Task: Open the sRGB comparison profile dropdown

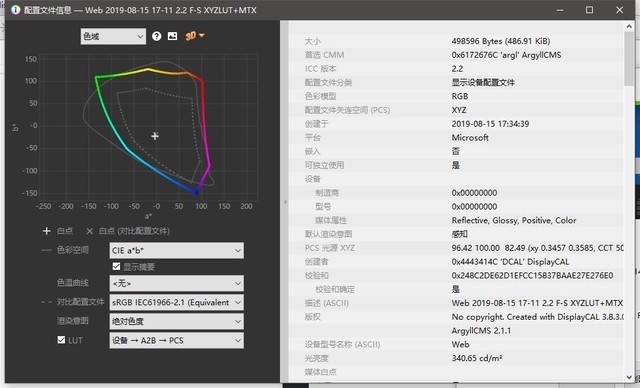Action: [176, 302]
